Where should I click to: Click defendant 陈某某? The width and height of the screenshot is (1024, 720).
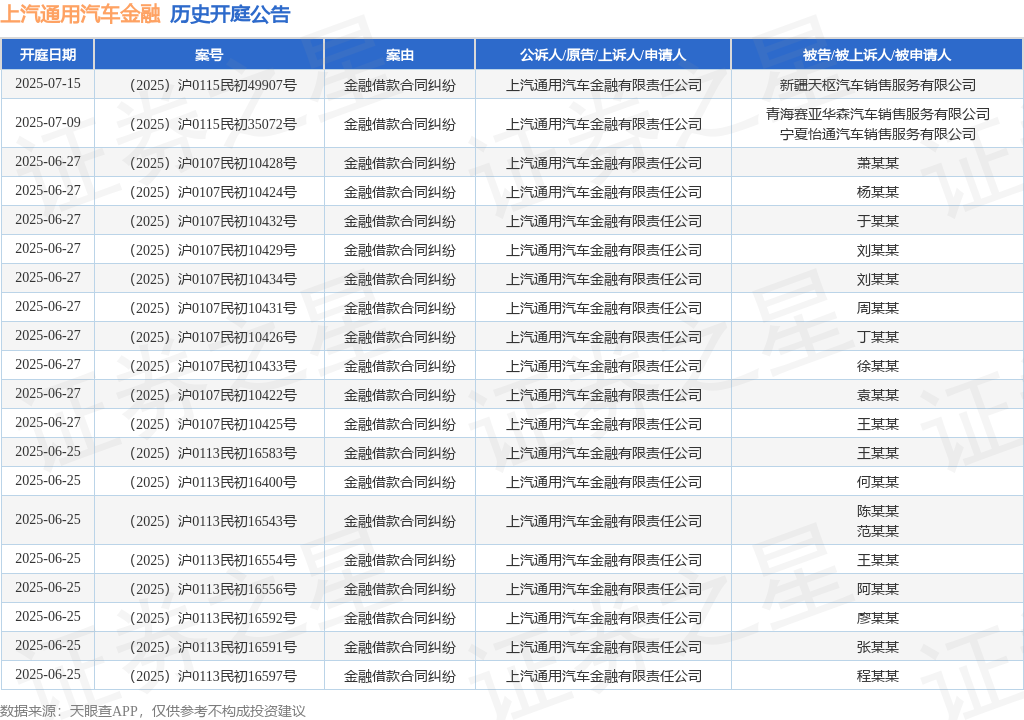coord(878,512)
